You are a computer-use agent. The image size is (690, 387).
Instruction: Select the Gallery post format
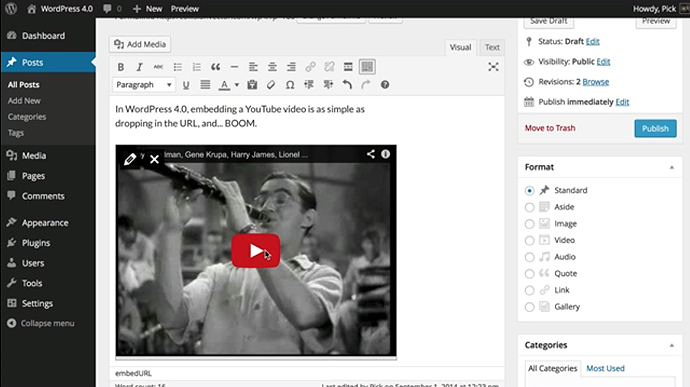[529, 307]
